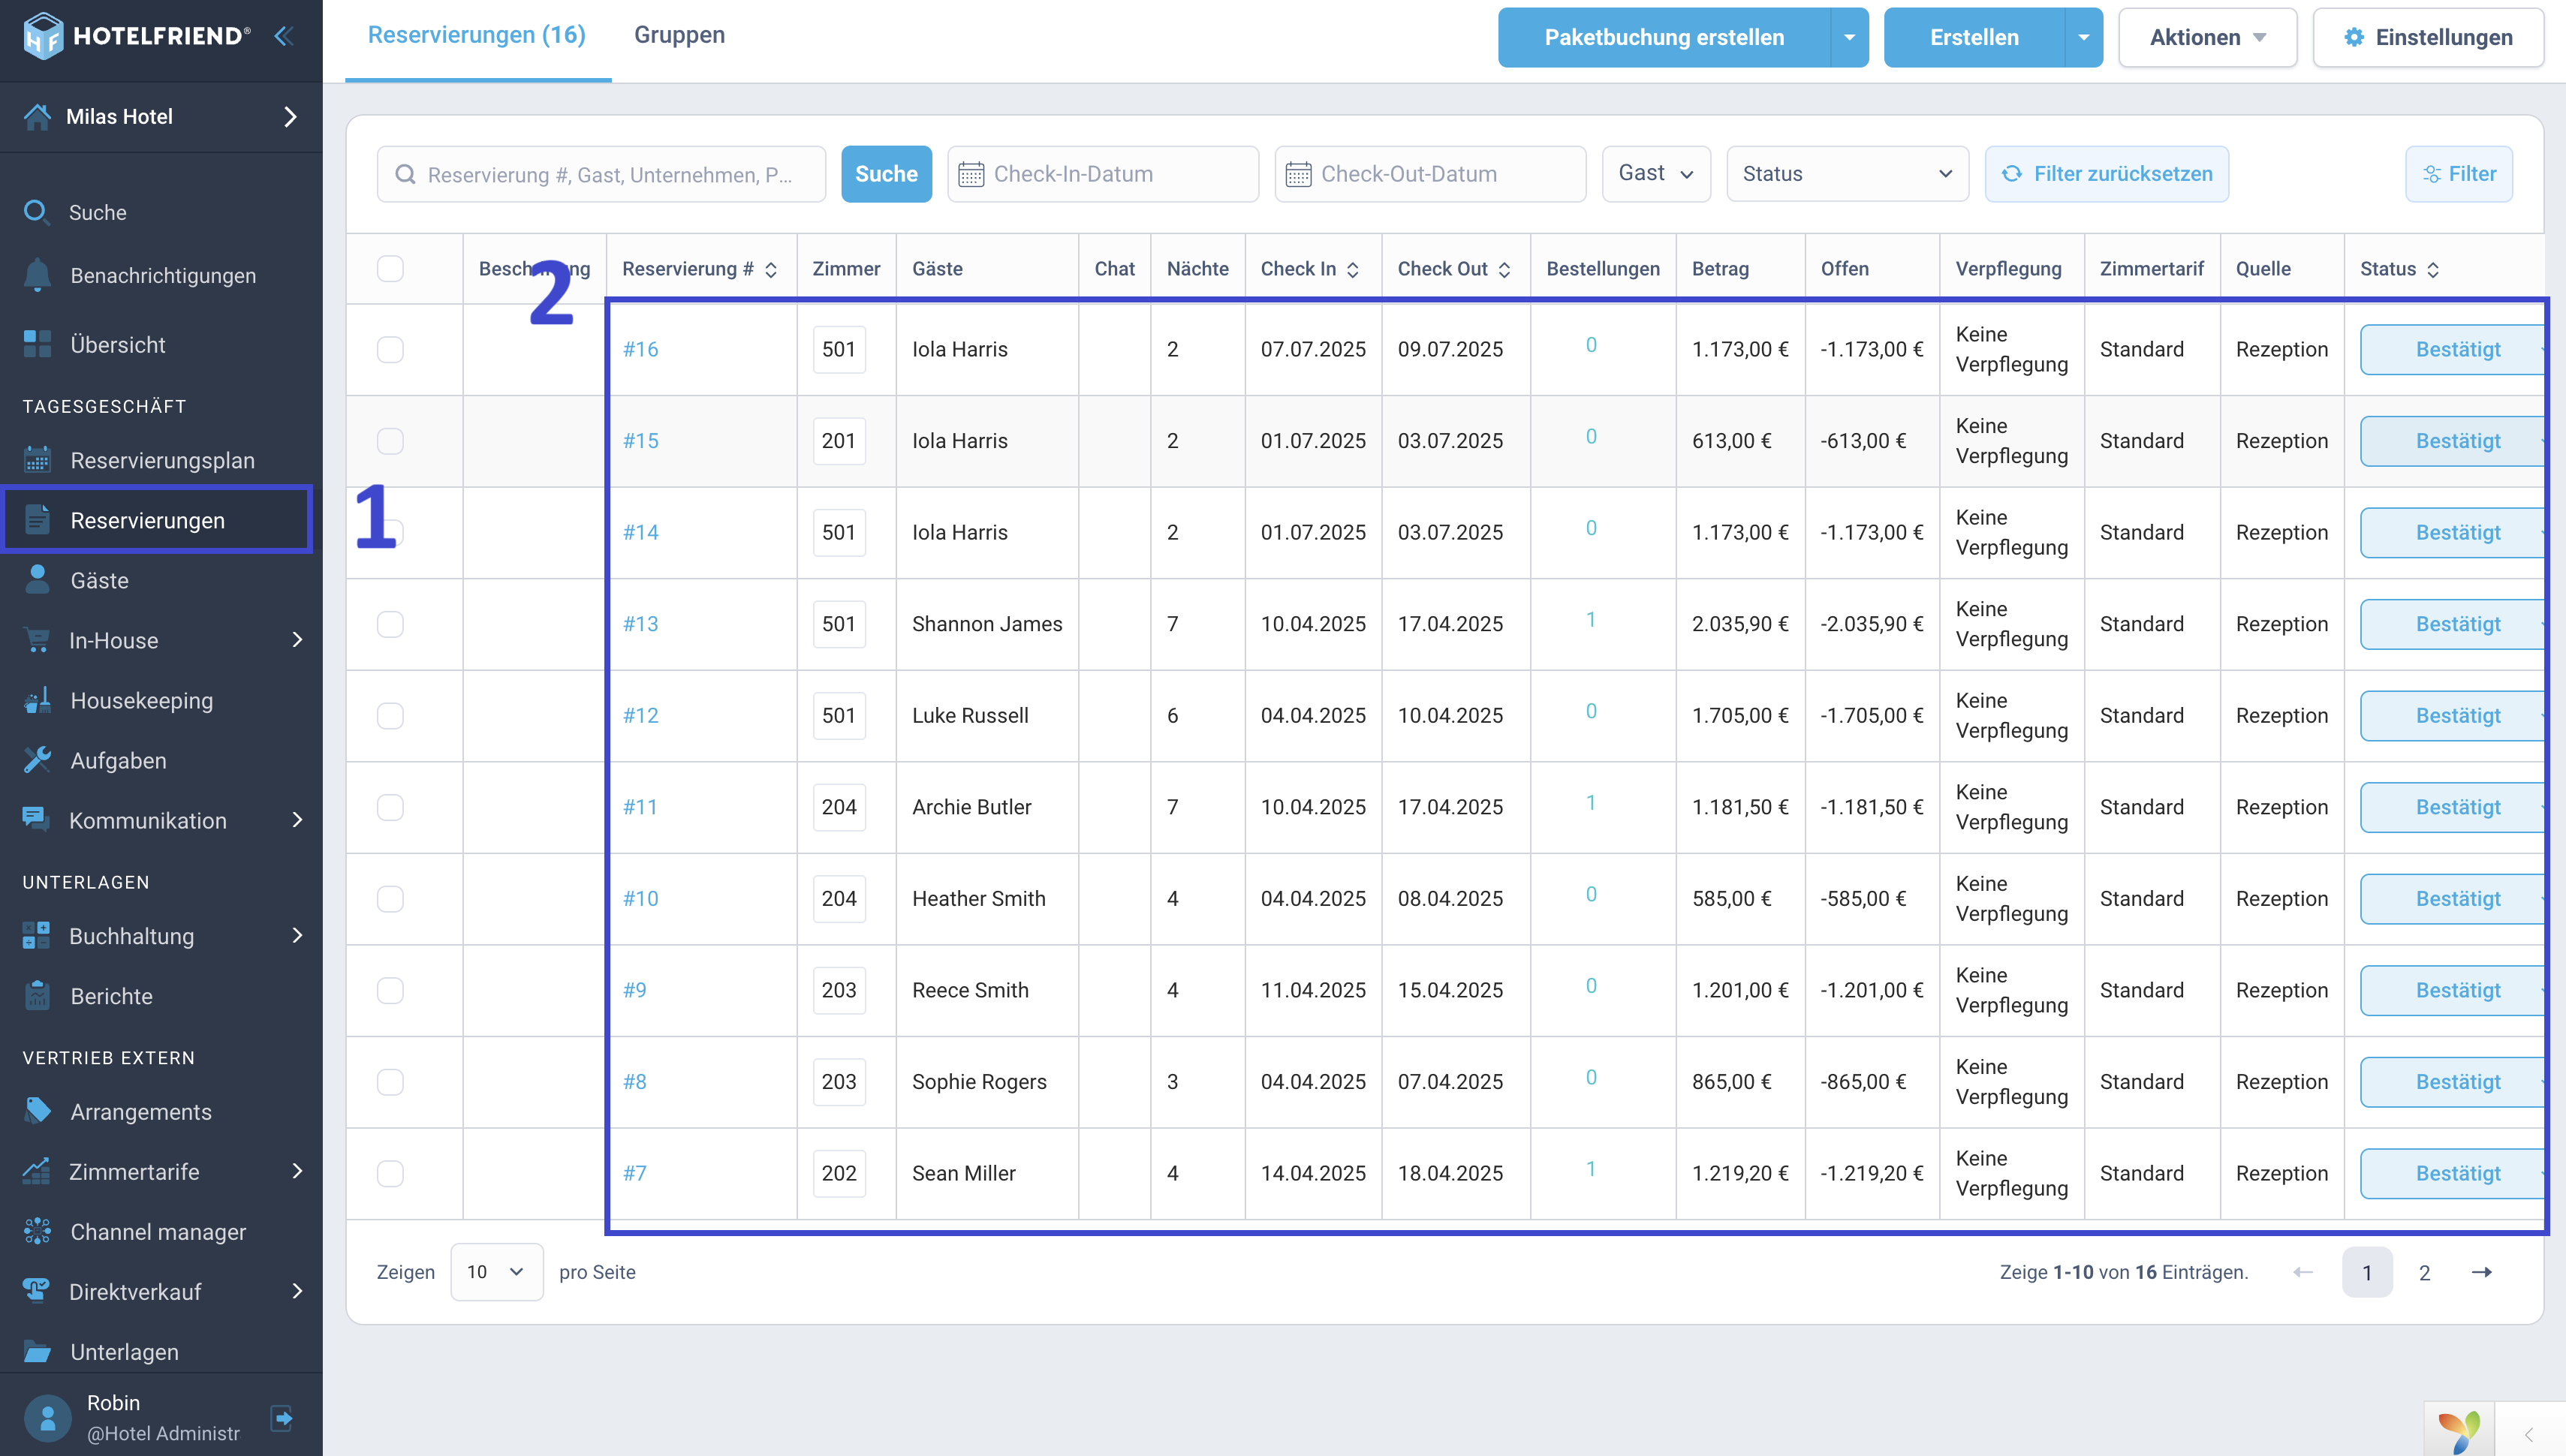2566x1456 pixels.
Task: Select checkbox for Sean Miller's reservation
Action: coord(390,1173)
